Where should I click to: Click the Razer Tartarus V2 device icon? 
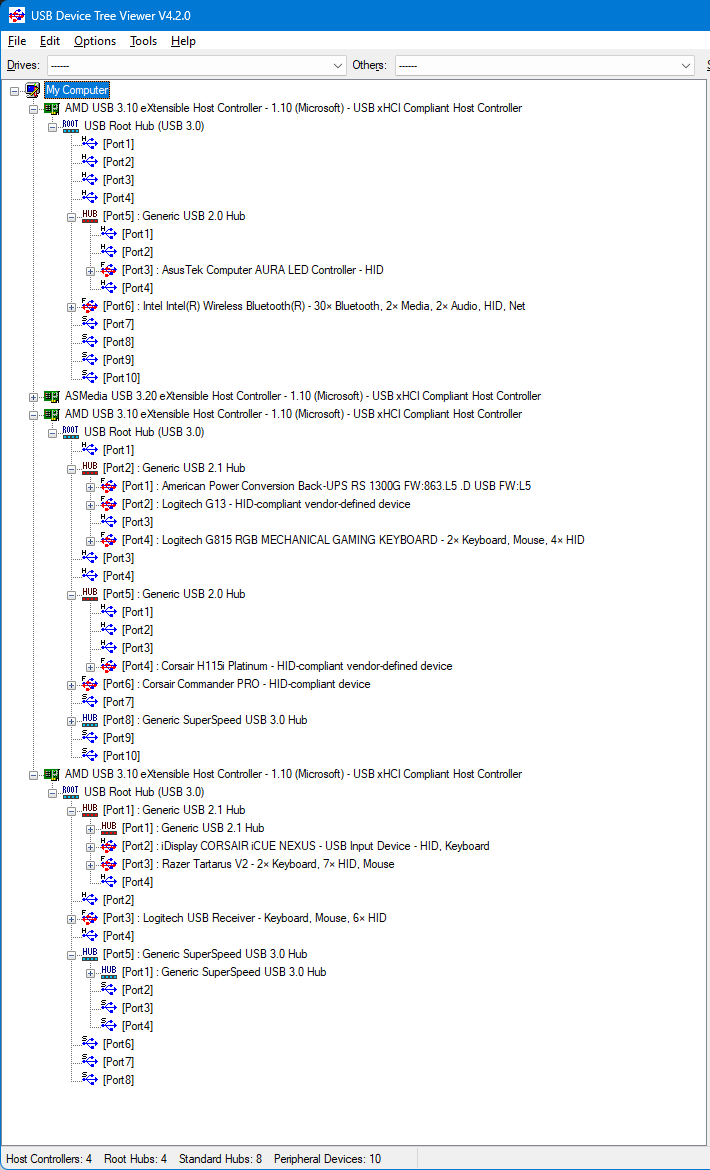pyautogui.click(x=109, y=864)
